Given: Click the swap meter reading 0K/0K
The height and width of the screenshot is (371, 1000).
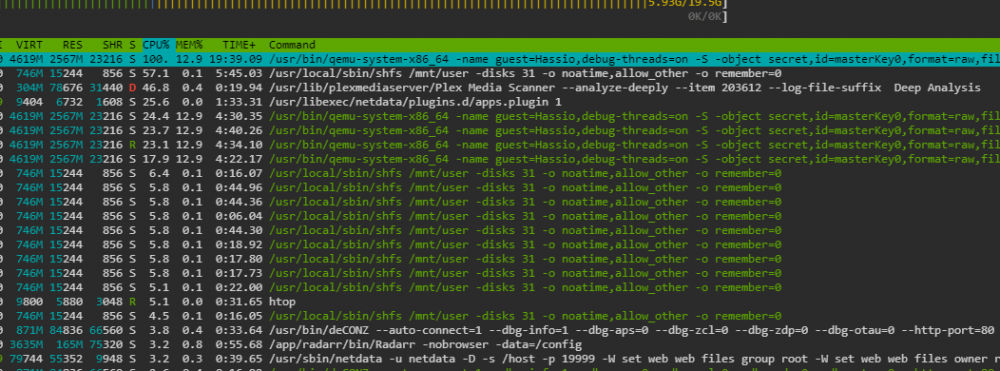Looking at the screenshot, I should [x=705, y=16].
